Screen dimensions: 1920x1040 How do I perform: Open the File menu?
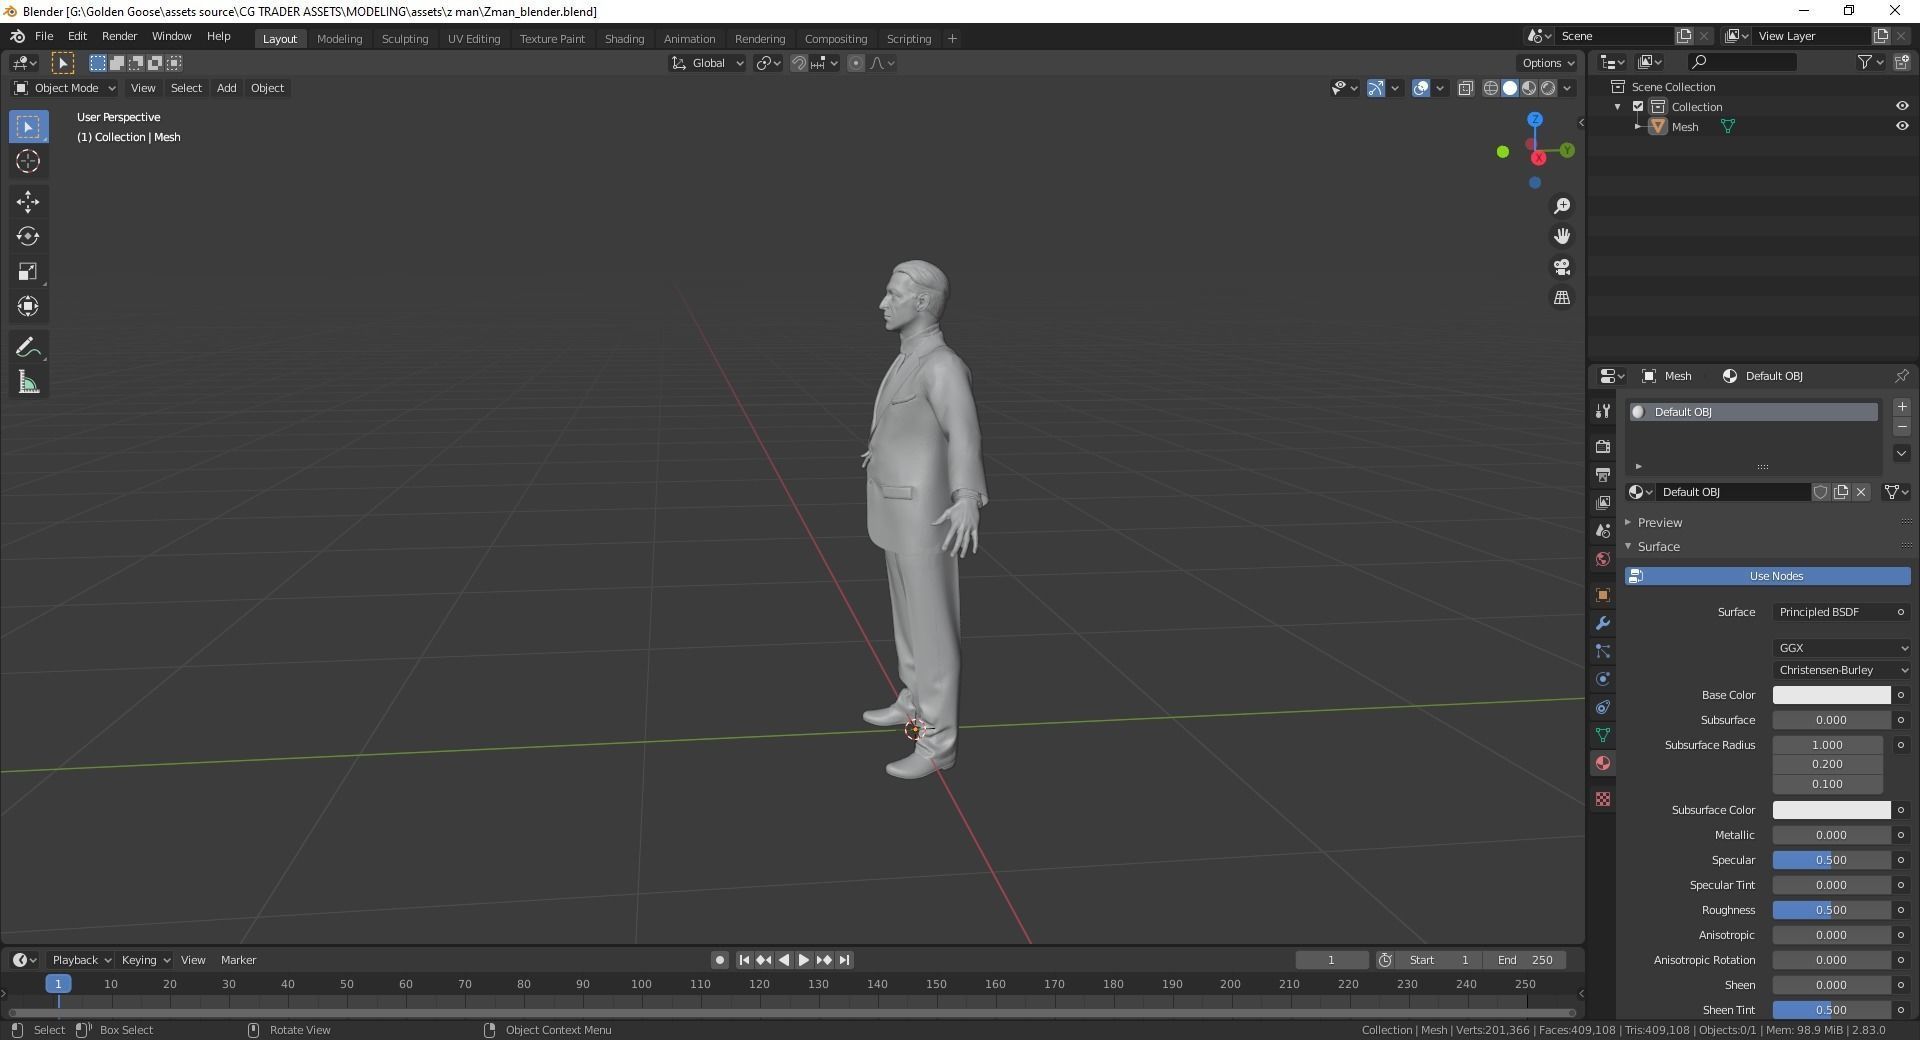pos(44,36)
